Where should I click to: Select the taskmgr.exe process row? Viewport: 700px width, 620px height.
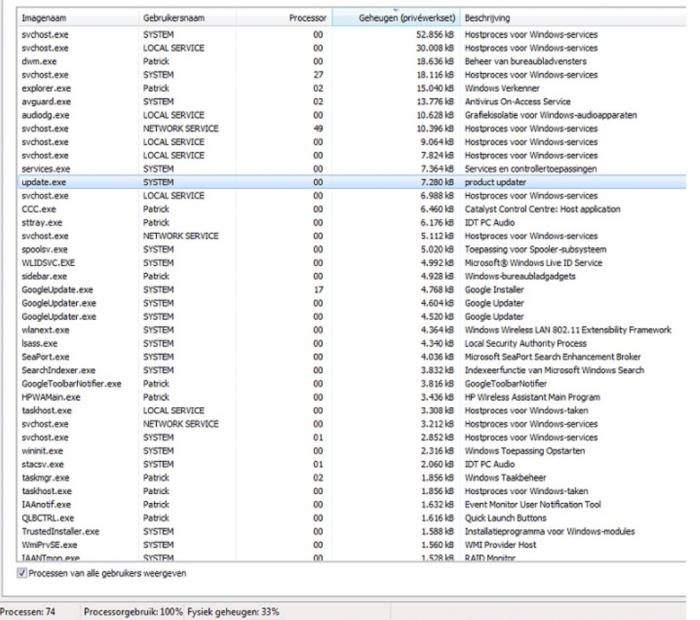(351, 478)
